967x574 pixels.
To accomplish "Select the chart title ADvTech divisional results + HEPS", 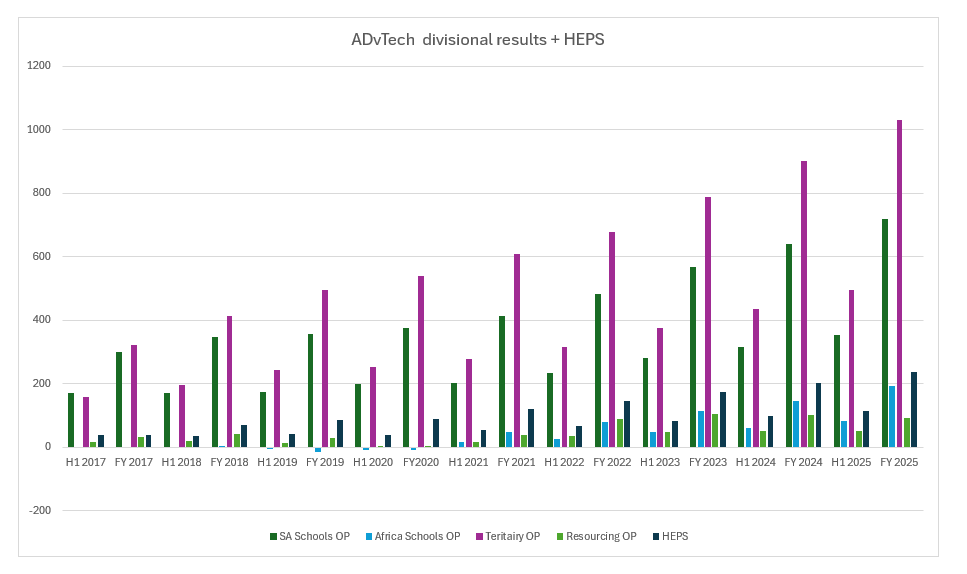I will coord(477,40).
